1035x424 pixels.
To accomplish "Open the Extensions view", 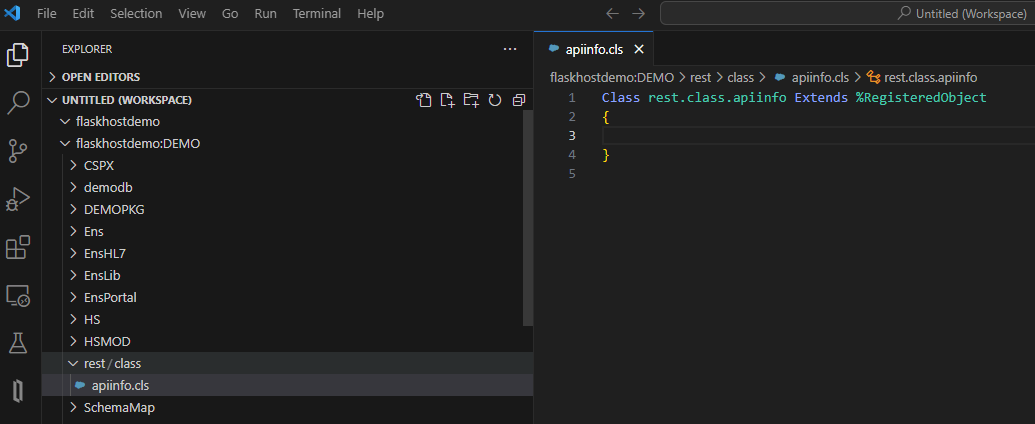I will [18, 247].
